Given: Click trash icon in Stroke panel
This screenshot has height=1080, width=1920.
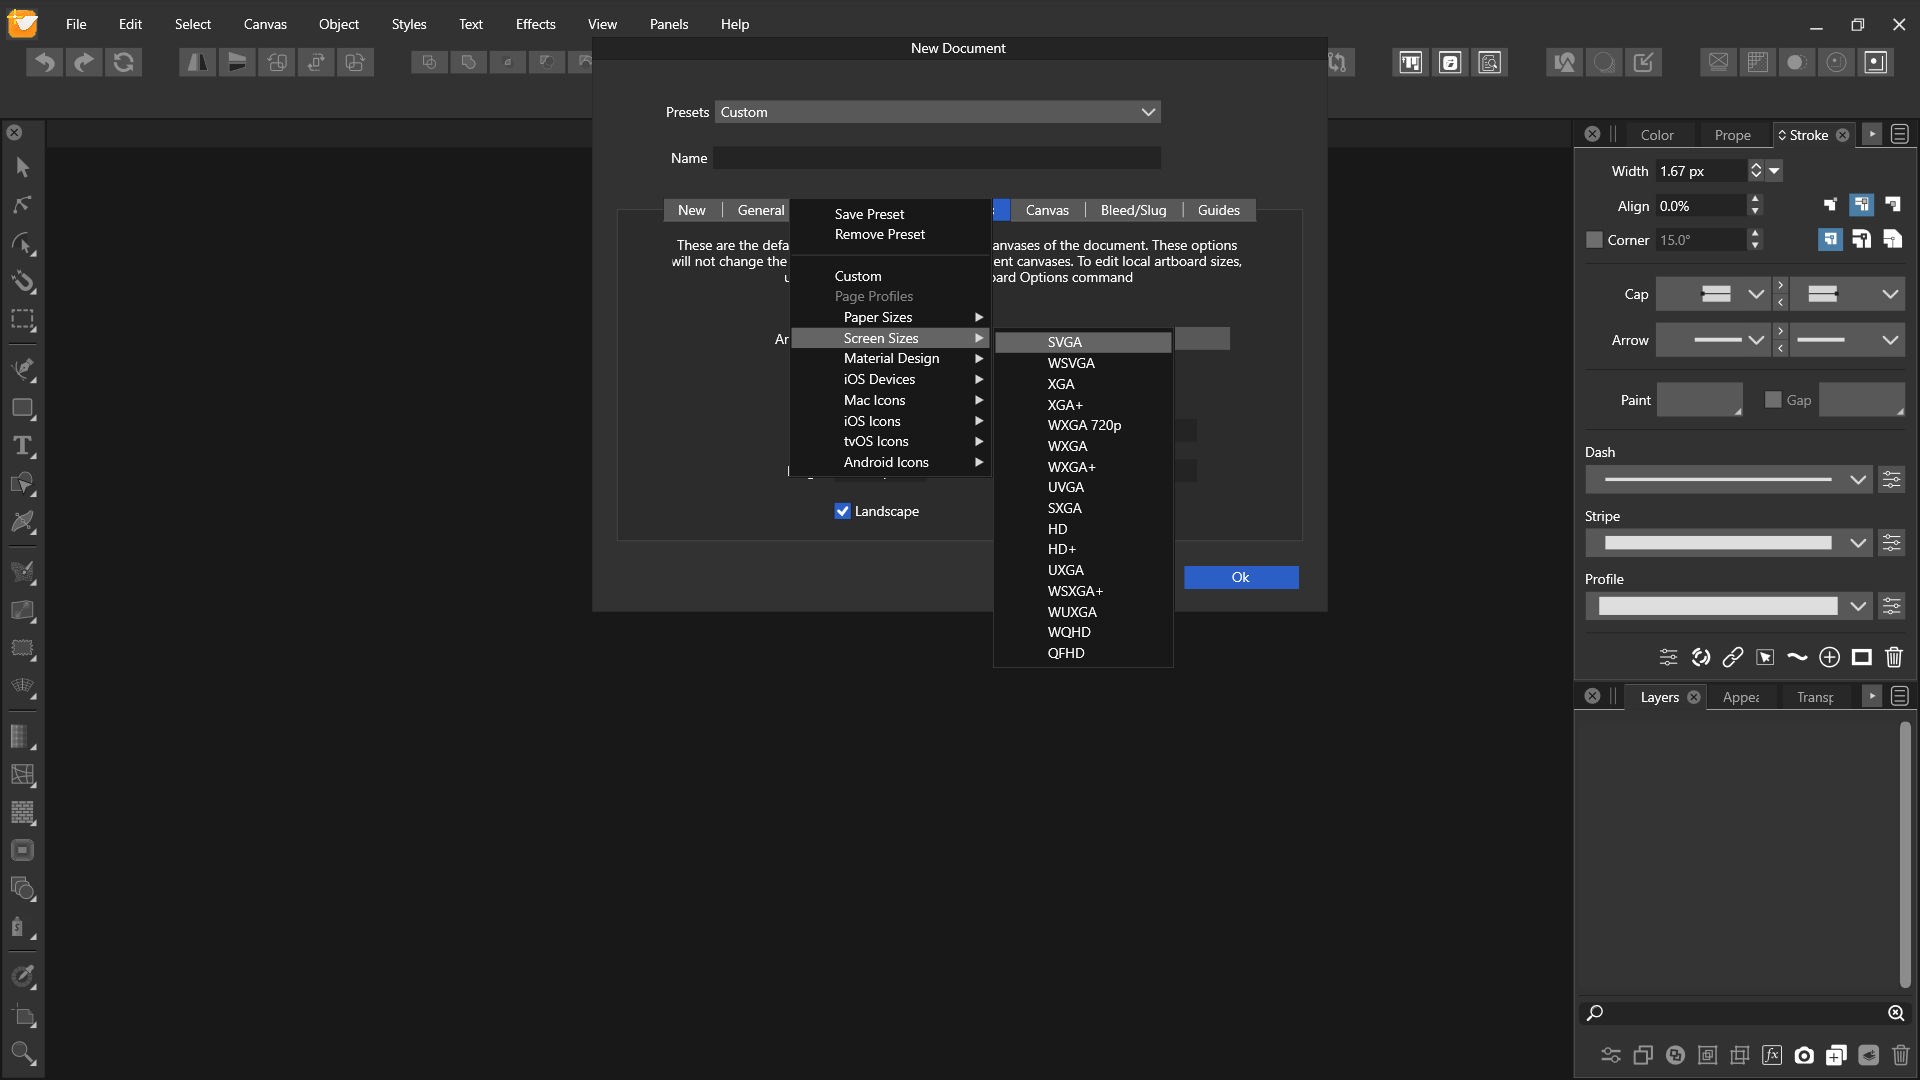Looking at the screenshot, I should point(1893,657).
